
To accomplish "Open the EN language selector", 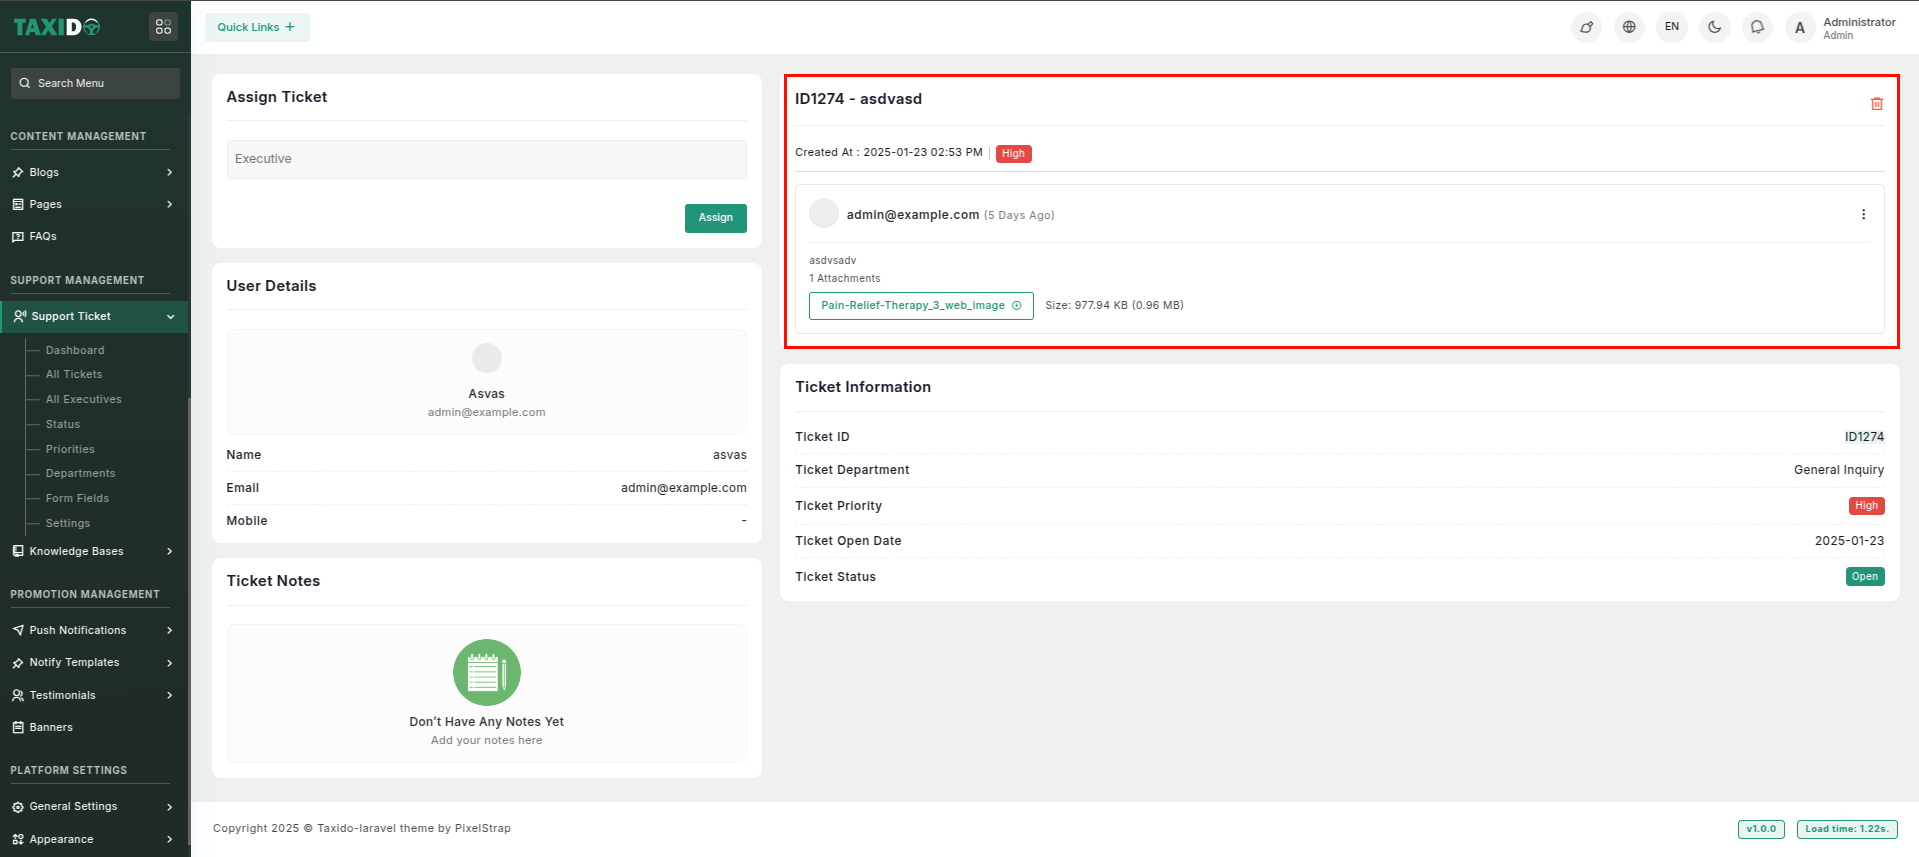I will 1672,27.
